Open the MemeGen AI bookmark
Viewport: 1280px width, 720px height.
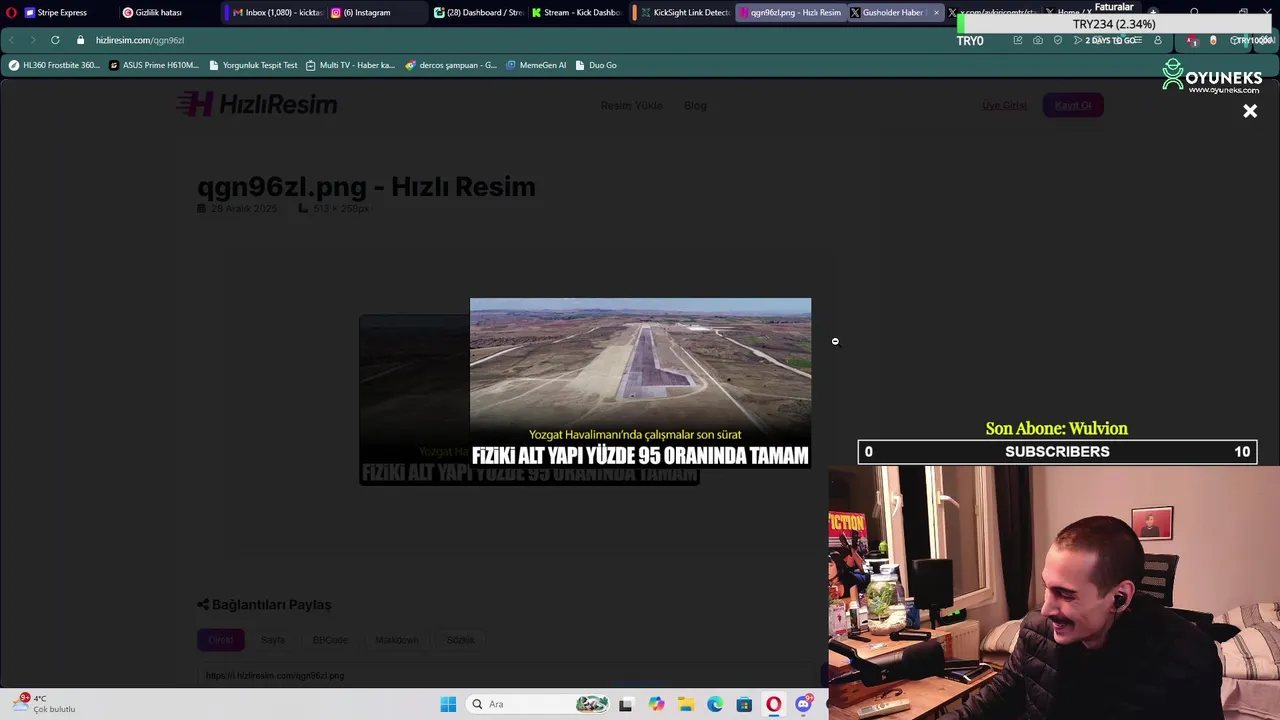(x=536, y=65)
